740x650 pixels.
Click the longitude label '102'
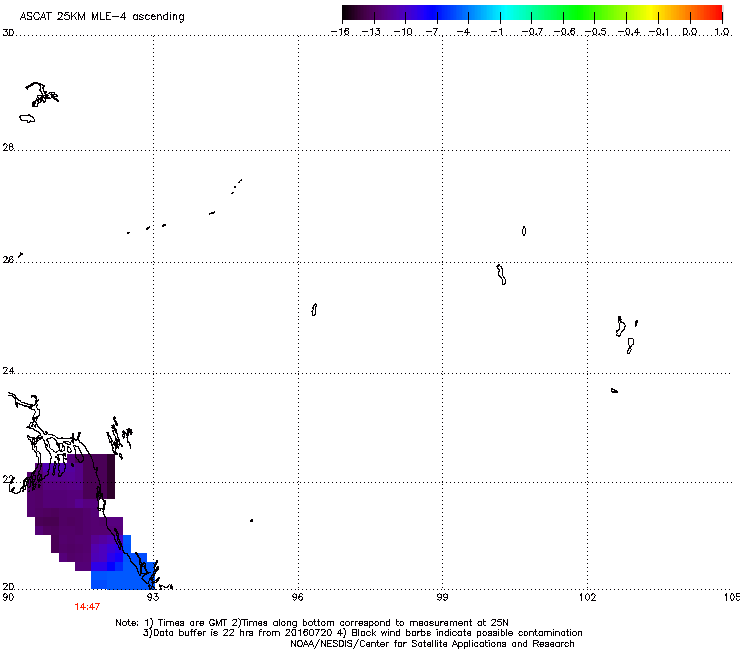pyautogui.click(x=587, y=597)
